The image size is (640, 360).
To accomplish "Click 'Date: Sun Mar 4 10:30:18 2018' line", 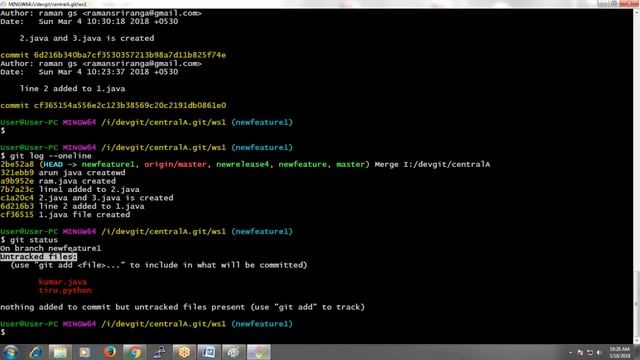I will pos(89,21).
